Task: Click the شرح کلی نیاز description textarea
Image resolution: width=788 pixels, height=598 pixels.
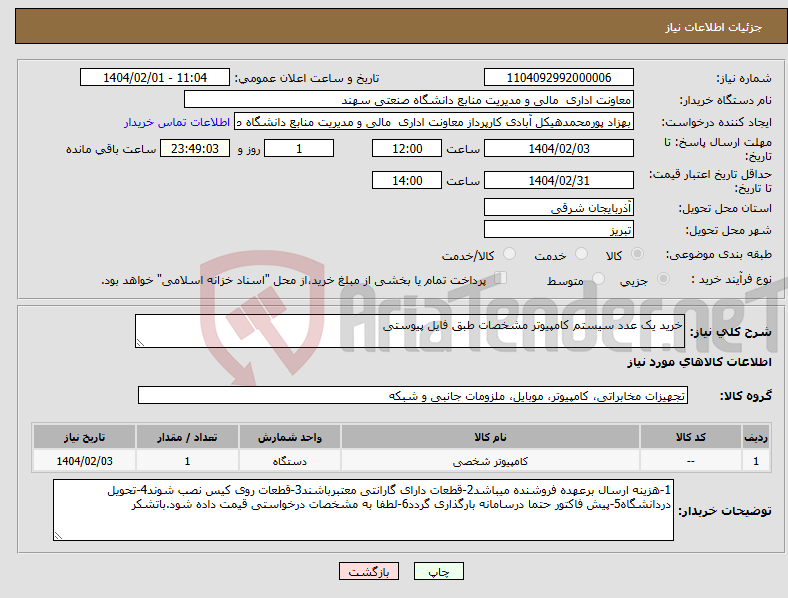Action: tap(410, 331)
